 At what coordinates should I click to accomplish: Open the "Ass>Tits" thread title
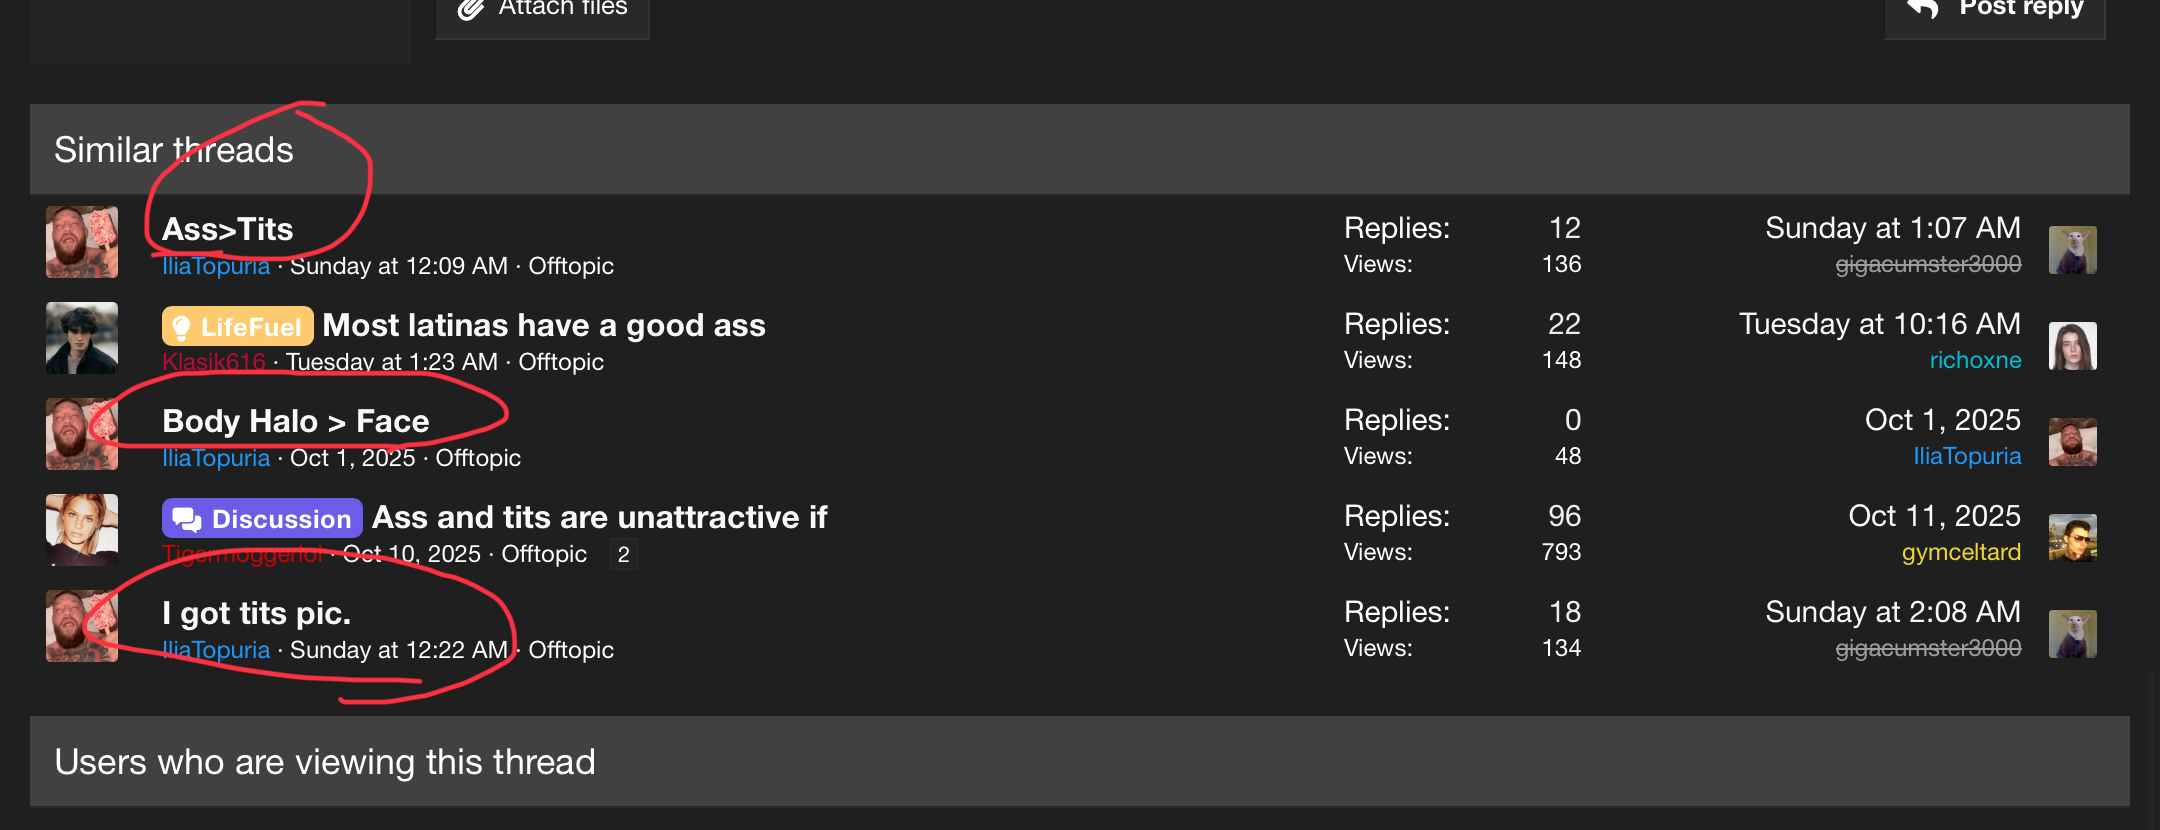228,229
